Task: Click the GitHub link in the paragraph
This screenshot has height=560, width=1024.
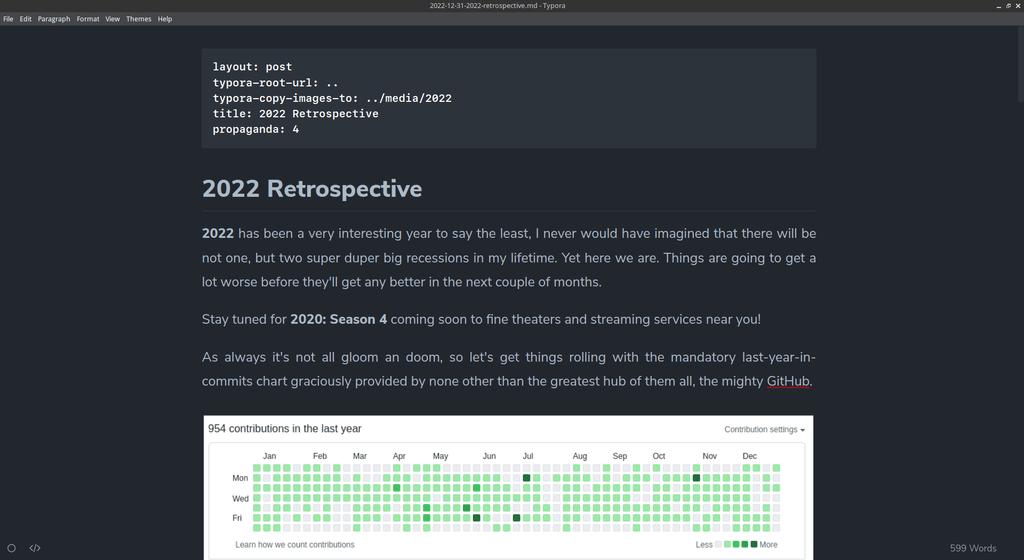Action: [x=788, y=381]
